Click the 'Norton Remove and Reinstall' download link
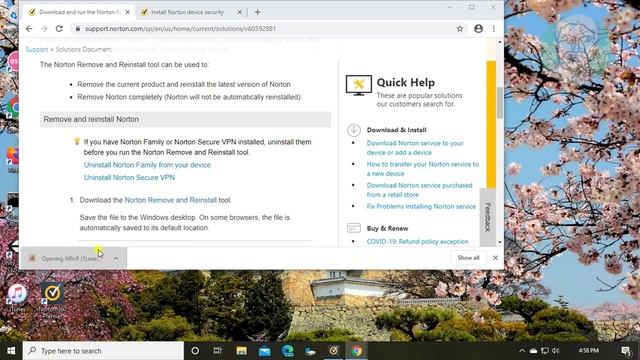 [x=171, y=200]
